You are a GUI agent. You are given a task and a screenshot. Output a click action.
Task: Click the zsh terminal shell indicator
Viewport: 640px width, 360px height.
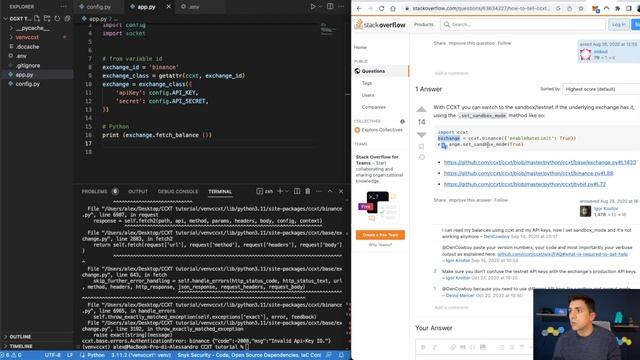(x=264, y=191)
